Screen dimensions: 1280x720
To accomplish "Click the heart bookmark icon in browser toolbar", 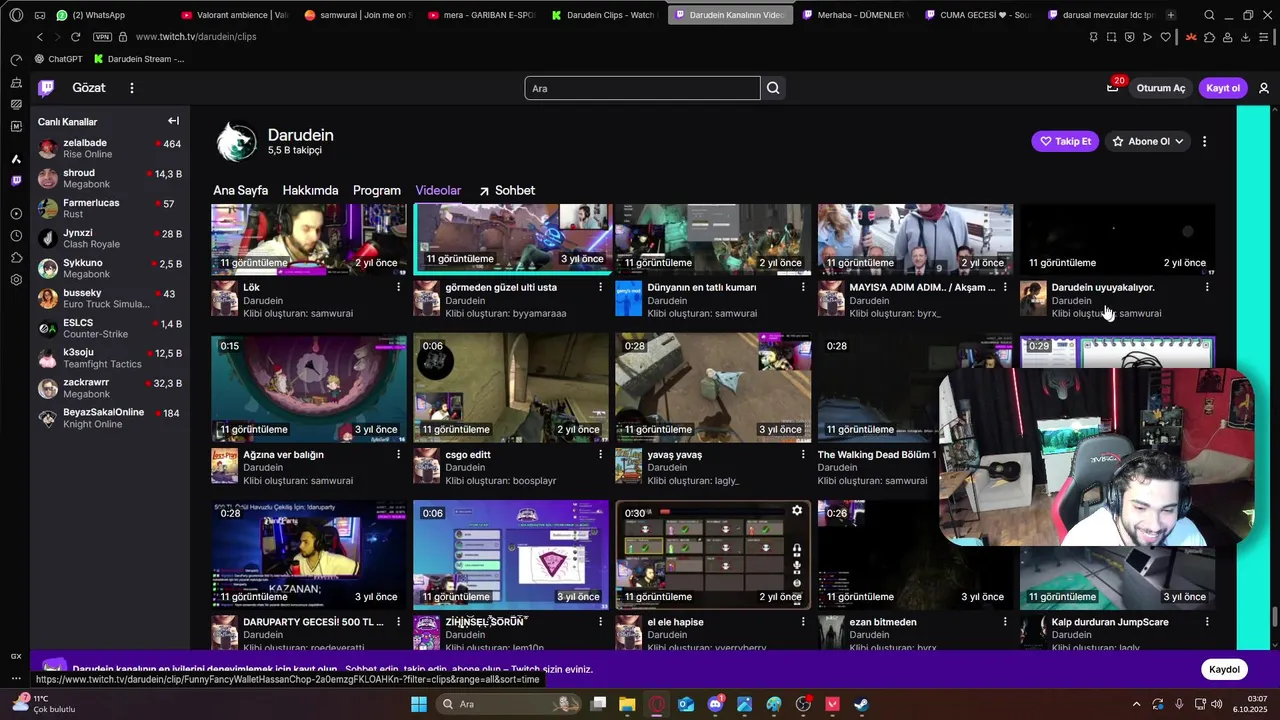I will (1166, 37).
